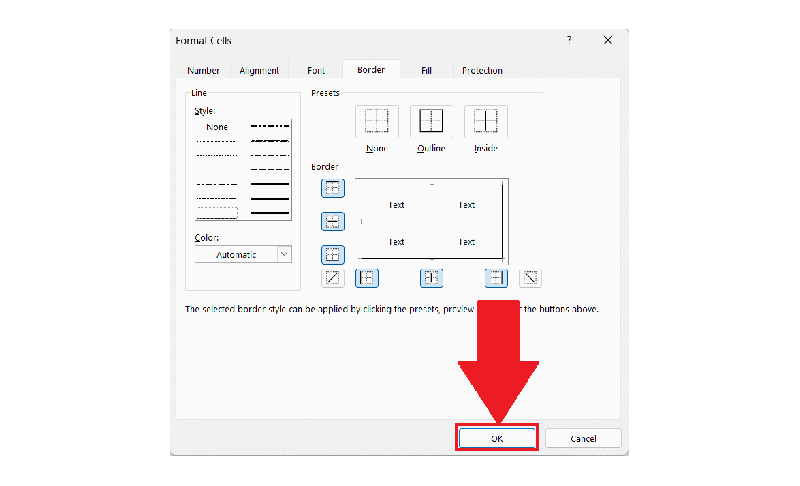Toggle the bottom border button
The width and height of the screenshot is (800, 486).
tap(333, 254)
